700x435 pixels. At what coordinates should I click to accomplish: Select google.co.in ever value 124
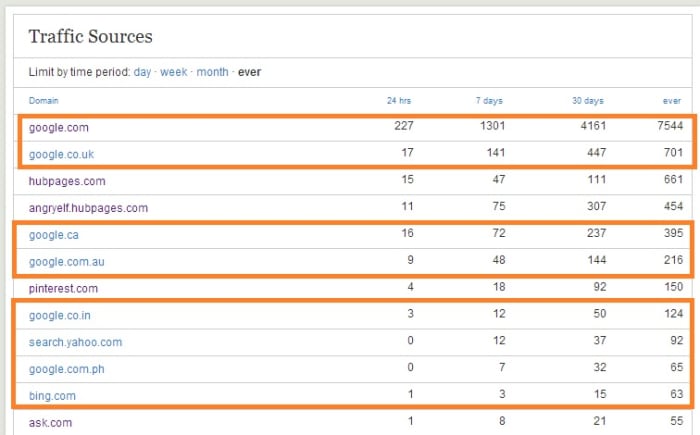(x=673, y=314)
